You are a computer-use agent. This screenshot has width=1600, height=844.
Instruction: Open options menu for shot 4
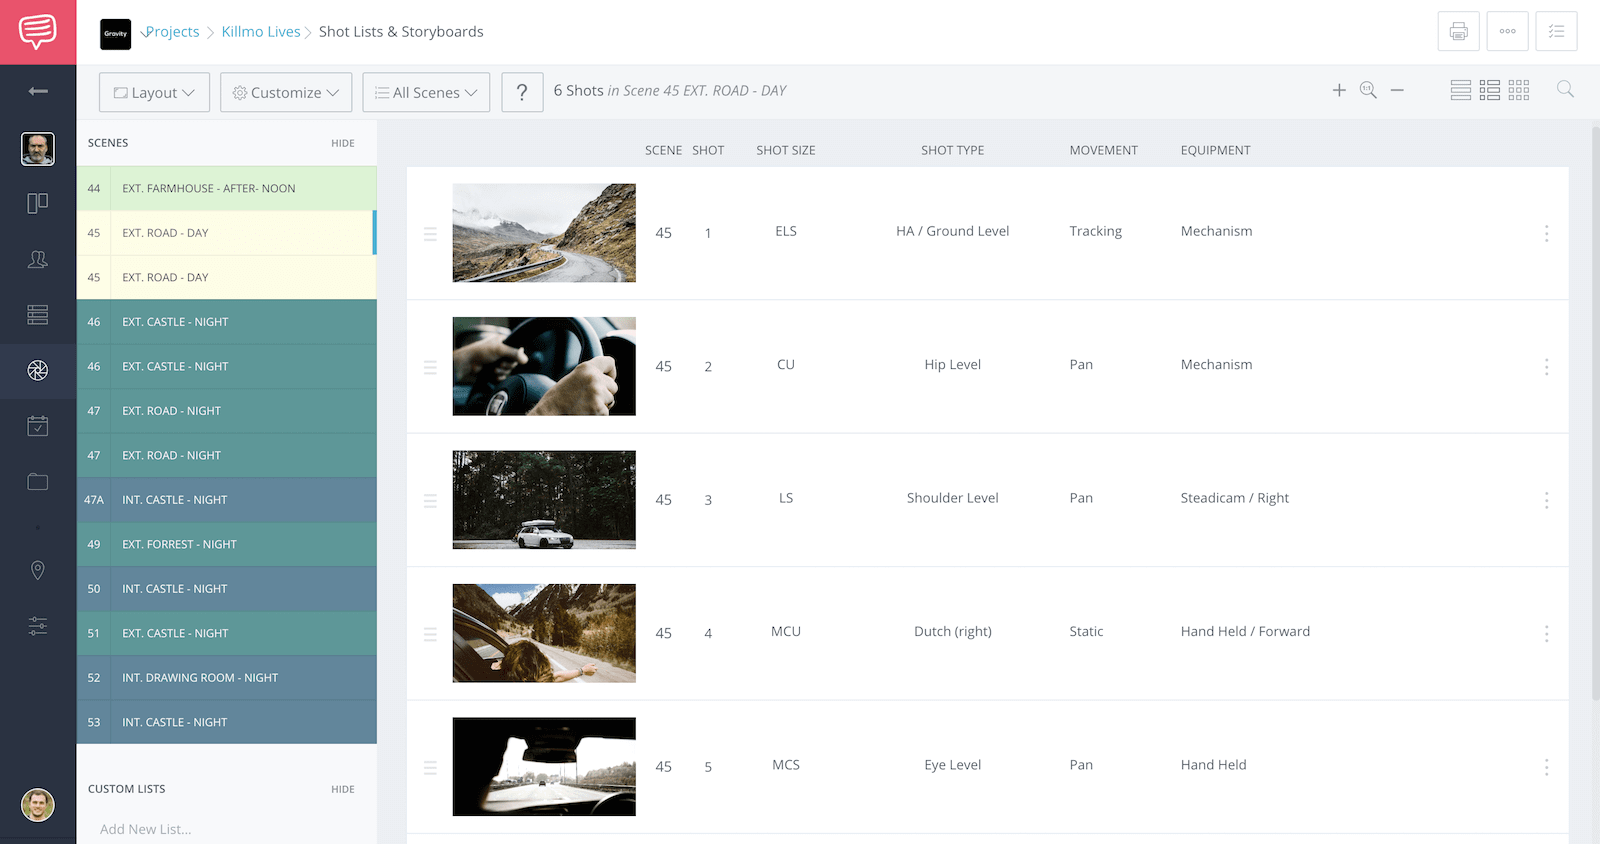(1546, 634)
